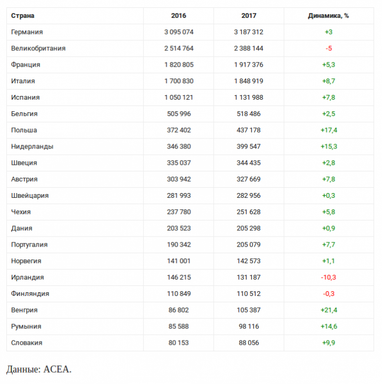Select the Италия row label
This screenshot has height=384, width=382.
click(x=23, y=81)
